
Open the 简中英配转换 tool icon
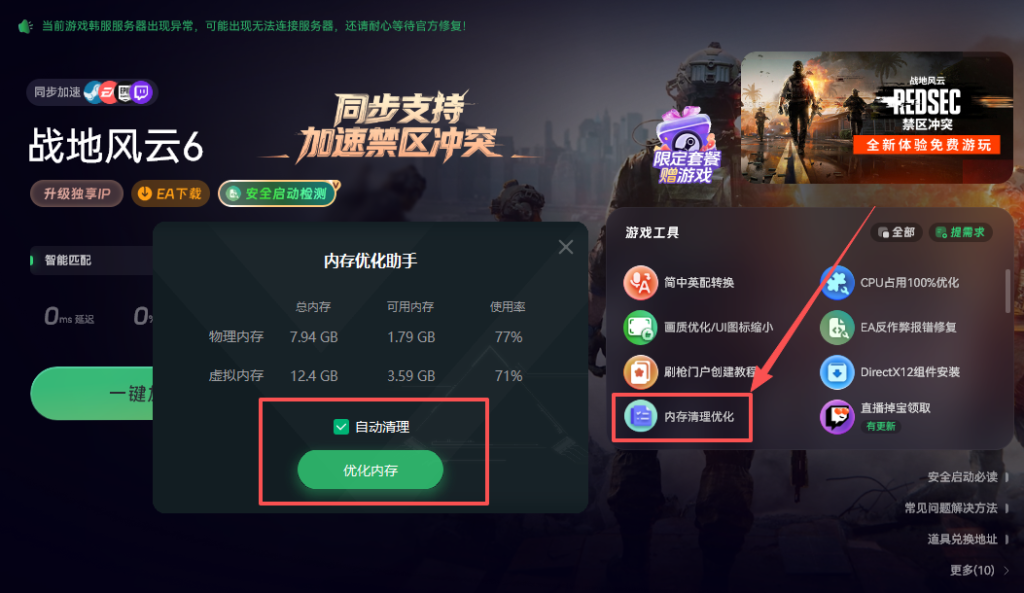point(641,283)
